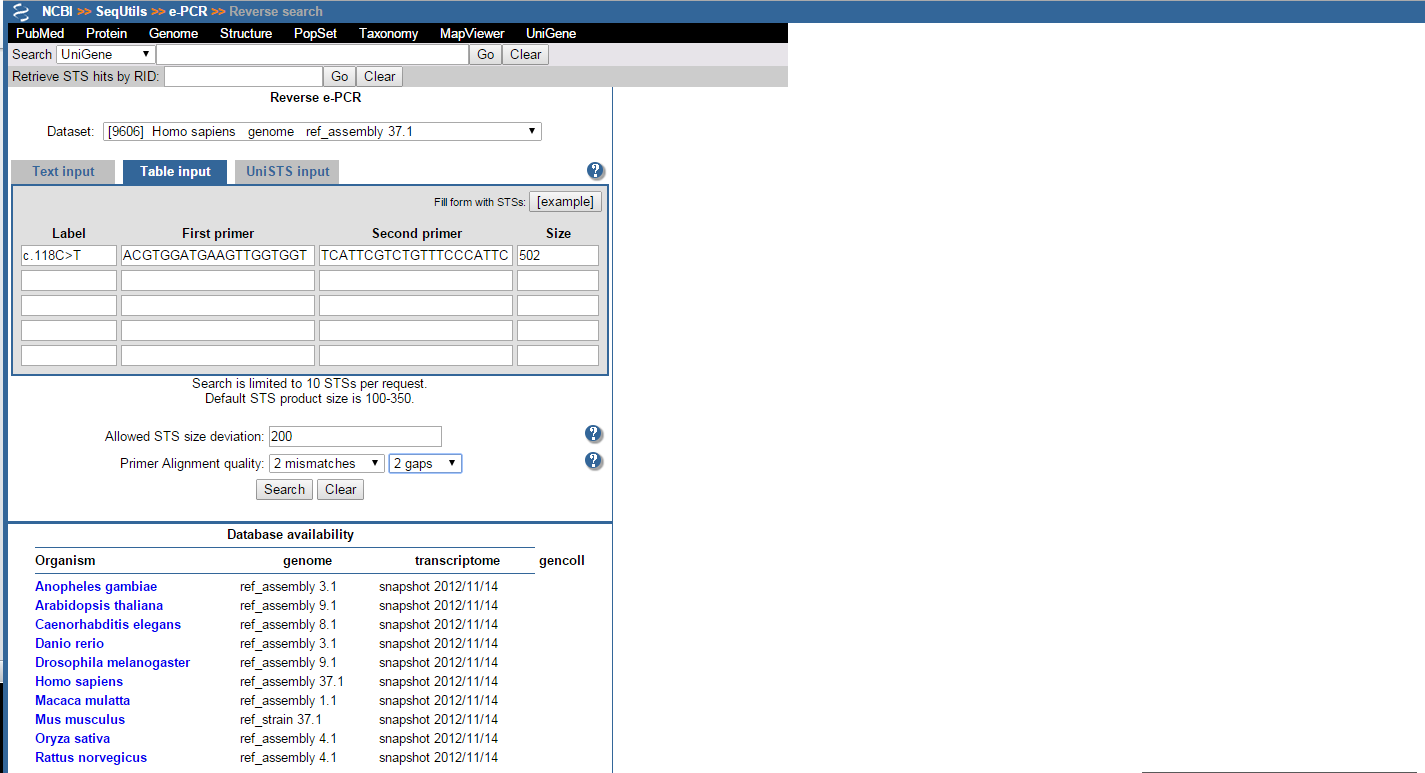Open MapViewer from the menu bar
The image size is (1425, 773).
click(472, 33)
